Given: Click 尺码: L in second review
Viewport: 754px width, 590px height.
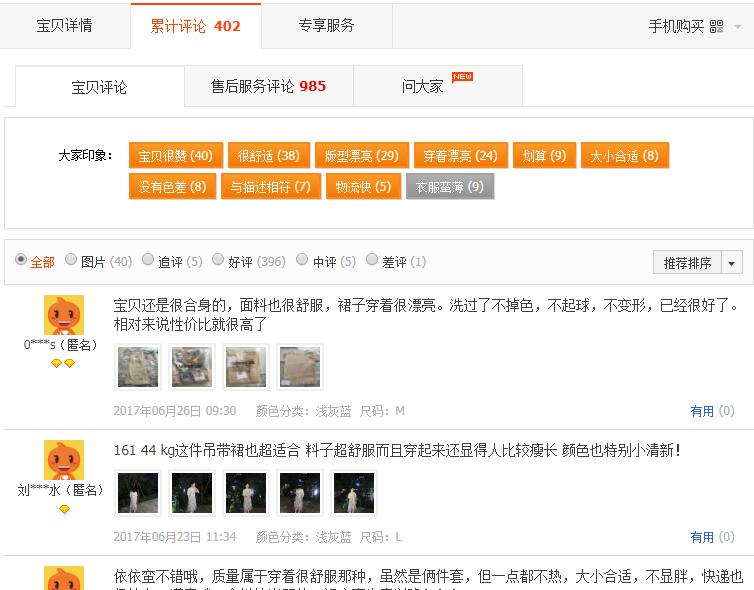Looking at the screenshot, I should (x=381, y=537).
